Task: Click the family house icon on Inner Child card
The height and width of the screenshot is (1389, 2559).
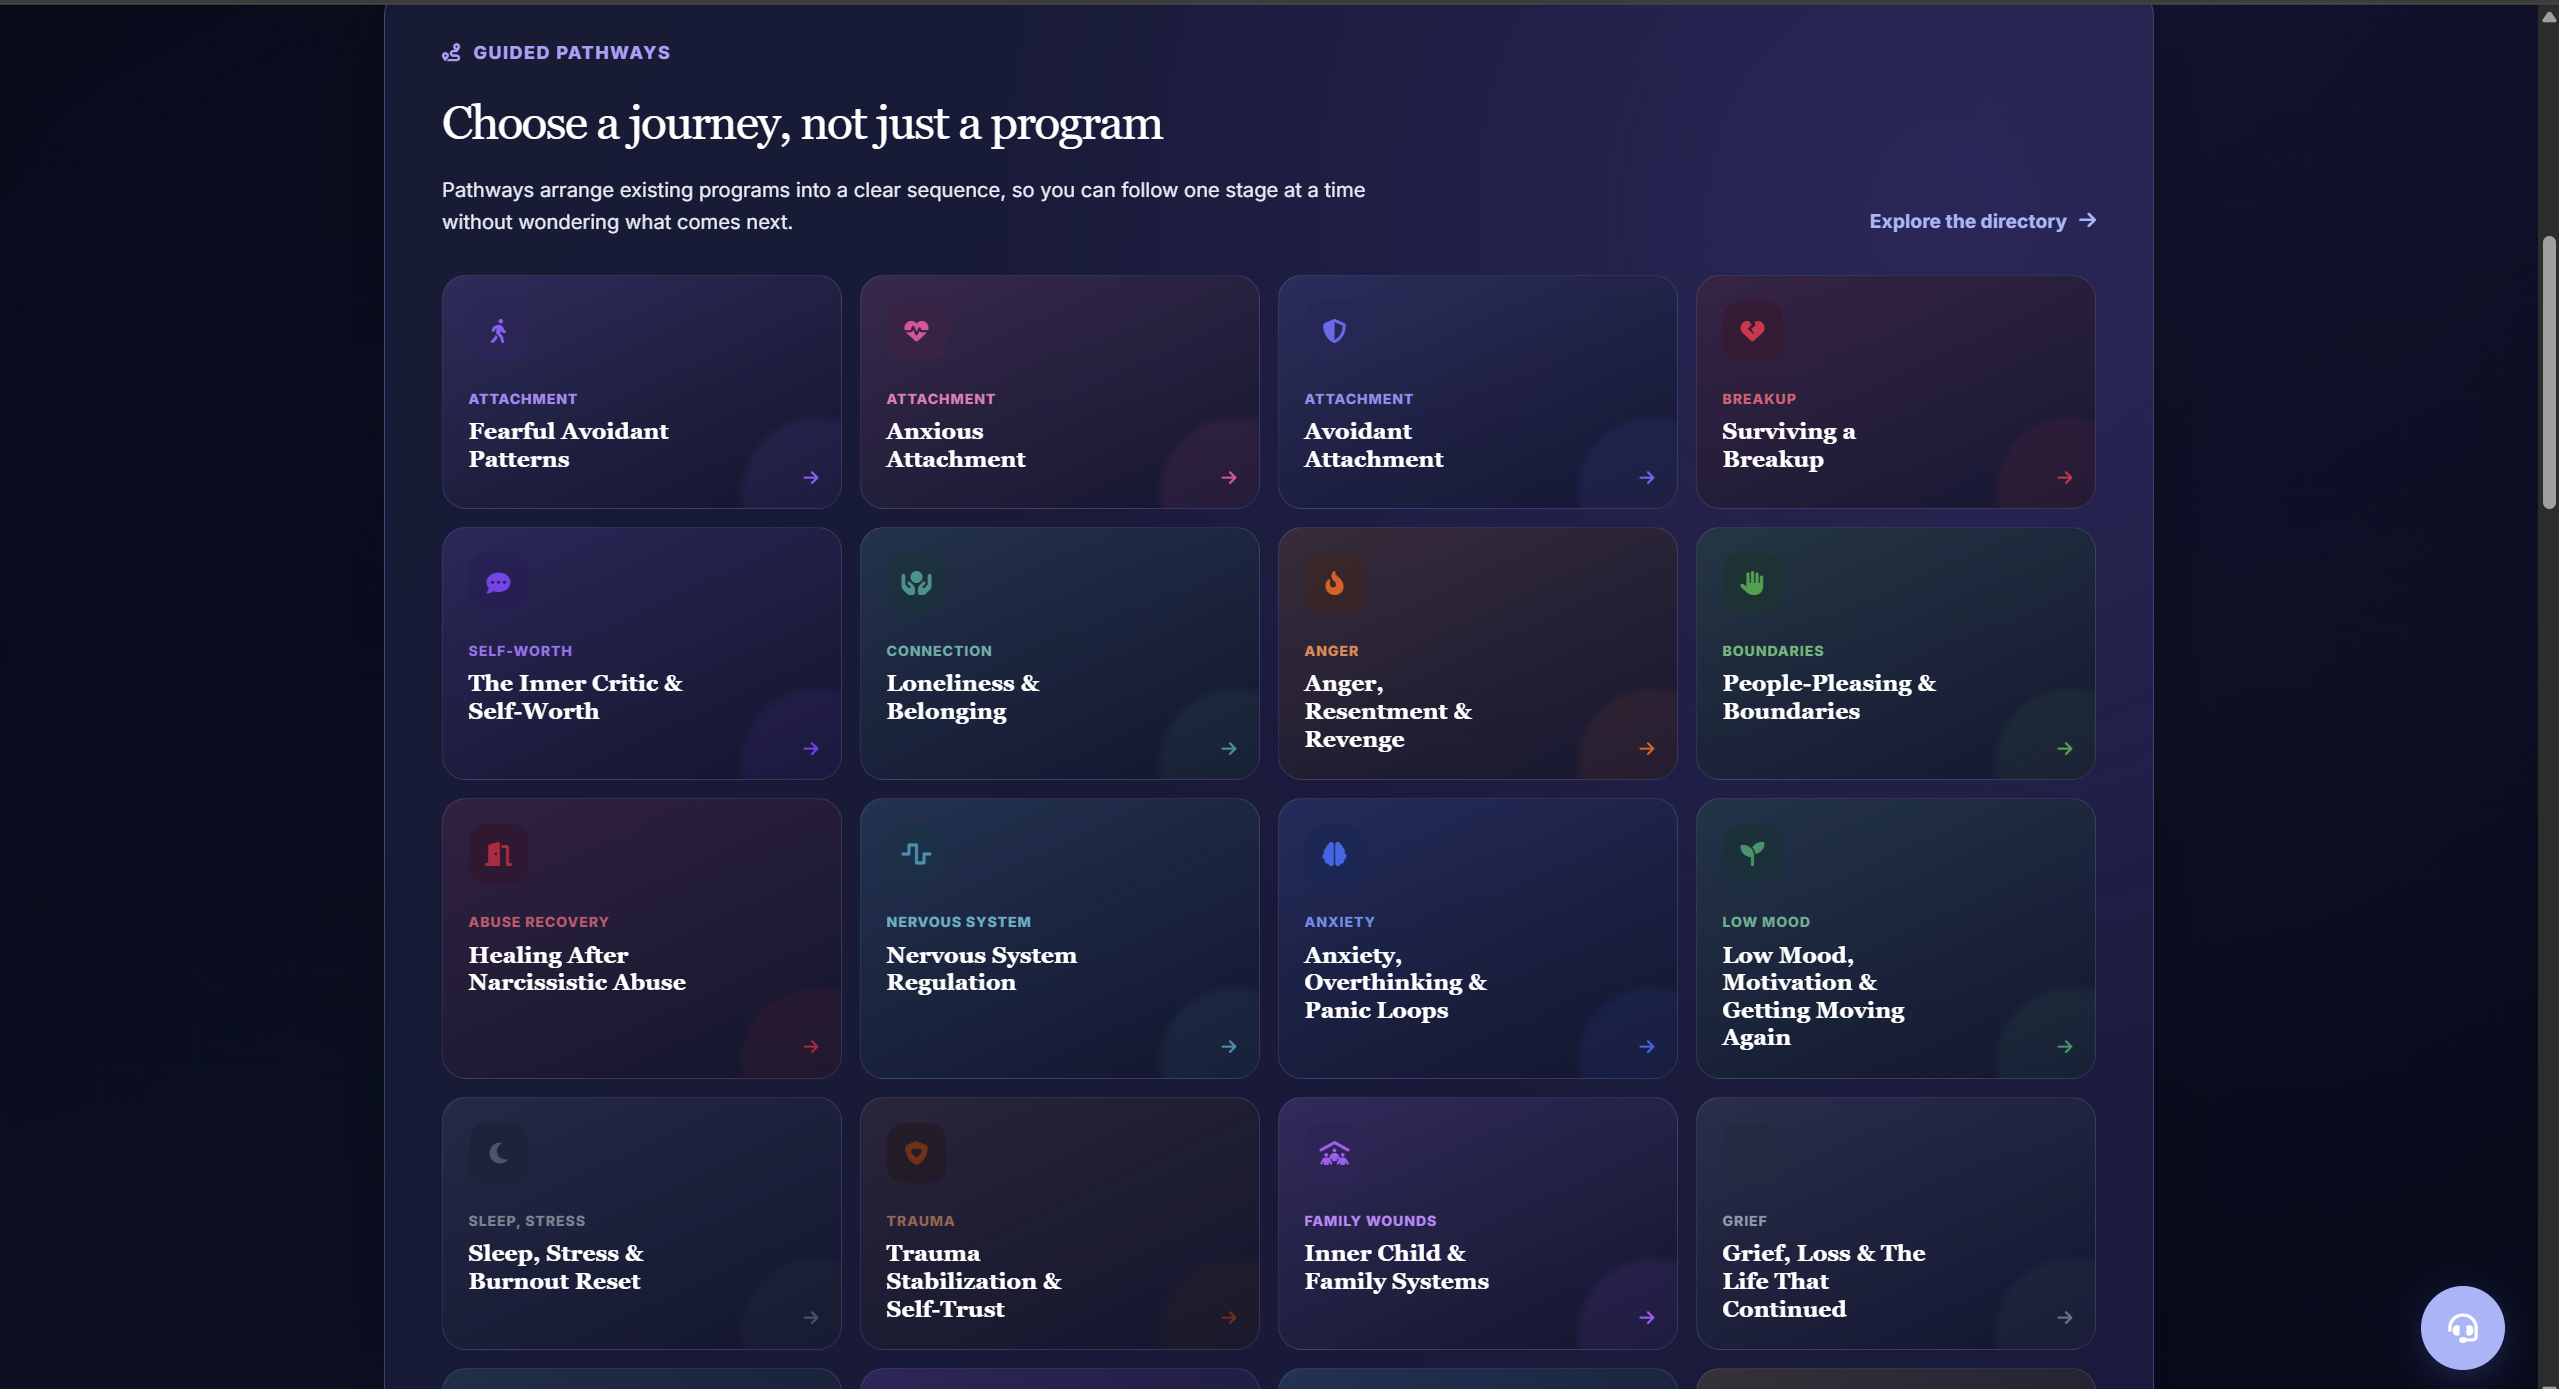Action: (x=1334, y=1153)
